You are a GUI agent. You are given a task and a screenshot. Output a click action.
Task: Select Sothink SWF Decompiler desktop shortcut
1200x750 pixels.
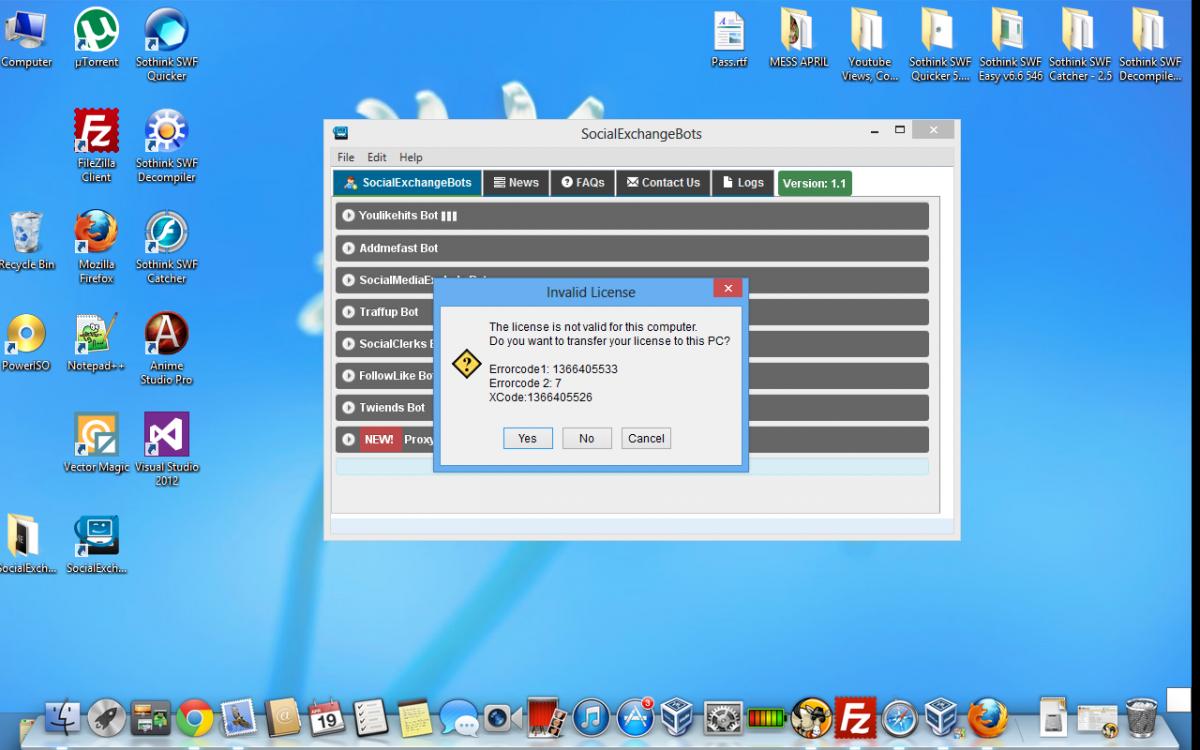[x=167, y=147]
